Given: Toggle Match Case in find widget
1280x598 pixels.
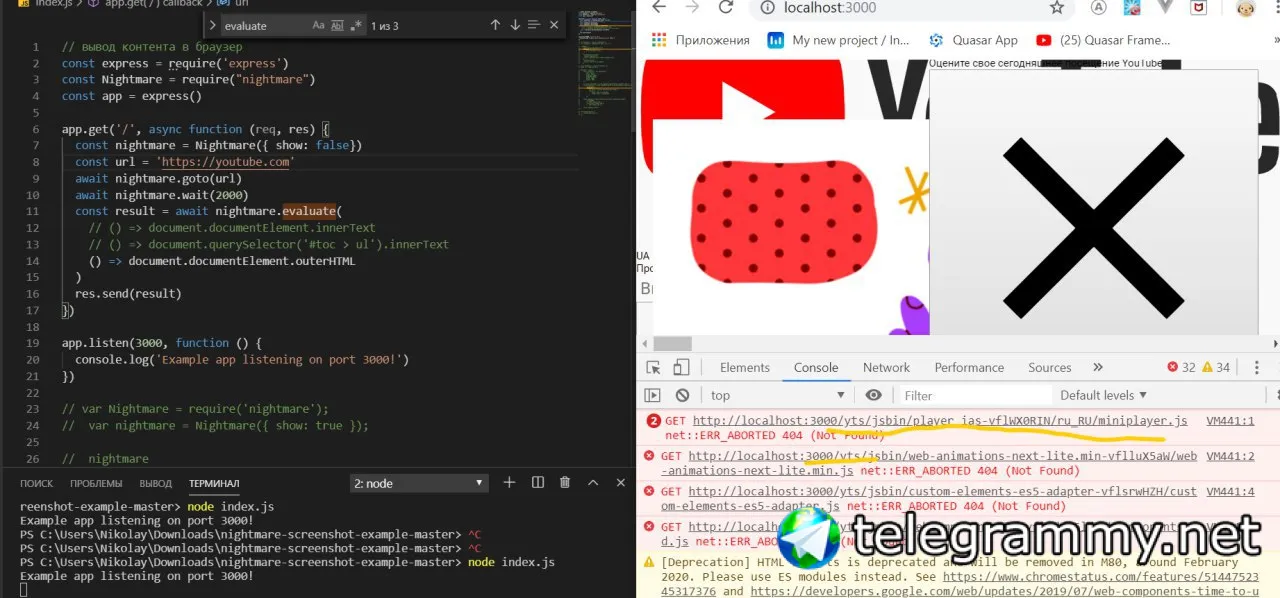Looking at the screenshot, I should 318,25.
